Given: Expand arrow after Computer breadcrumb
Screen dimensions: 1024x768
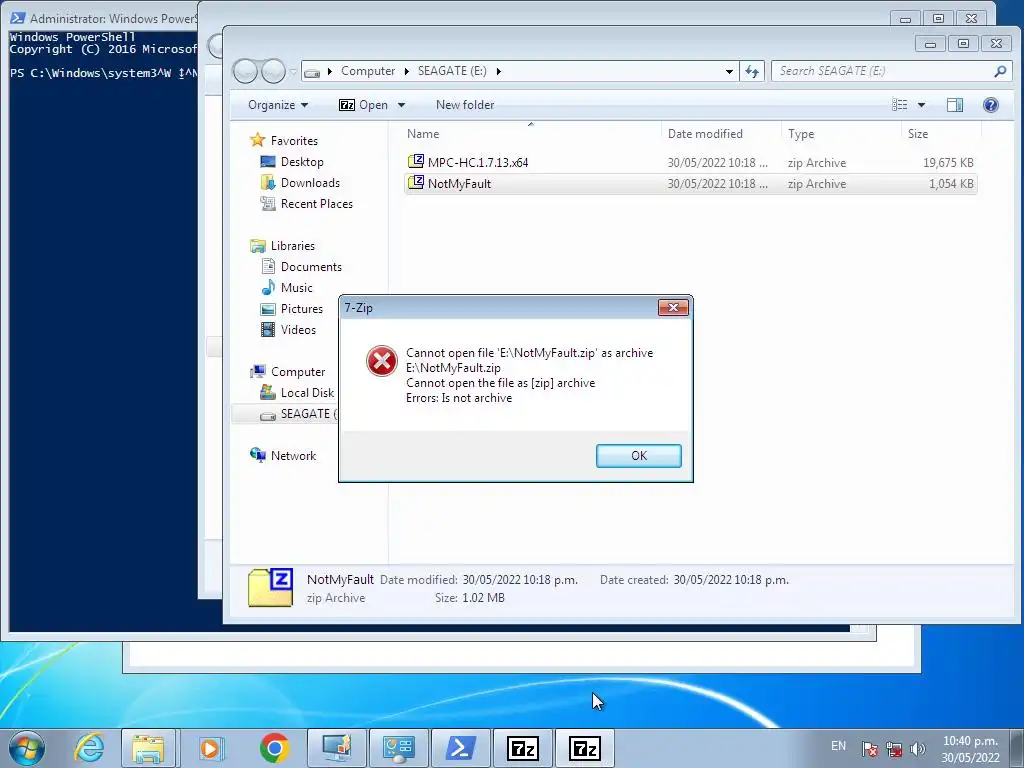Looking at the screenshot, I should point(406,71).
